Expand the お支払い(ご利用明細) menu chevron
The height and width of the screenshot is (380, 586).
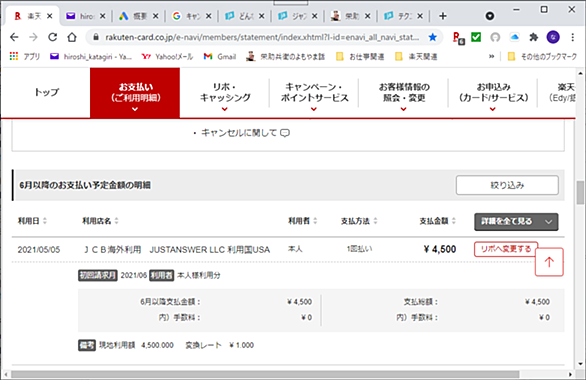tap(135, 109)
